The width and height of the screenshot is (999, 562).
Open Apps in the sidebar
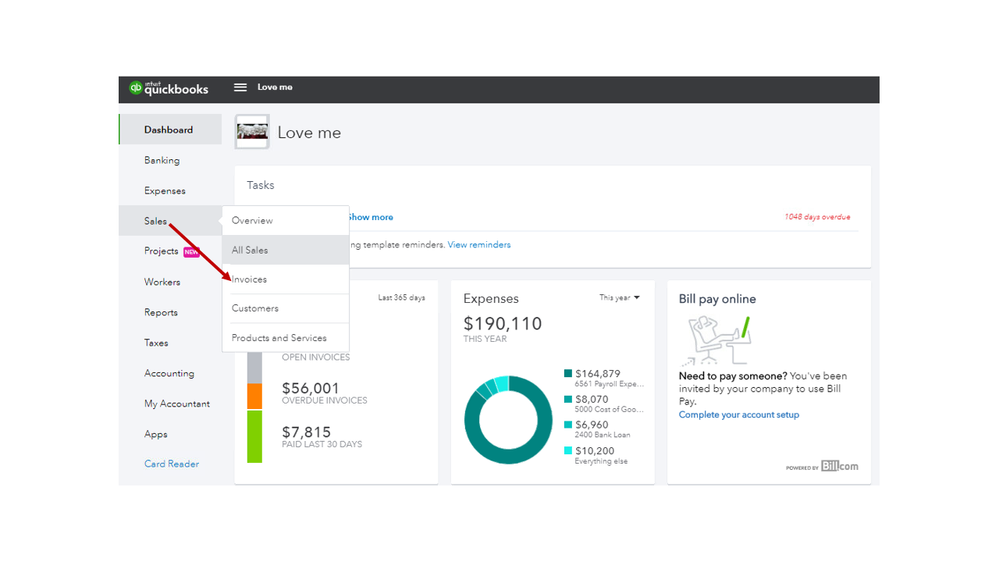click(x=155, y=434)
